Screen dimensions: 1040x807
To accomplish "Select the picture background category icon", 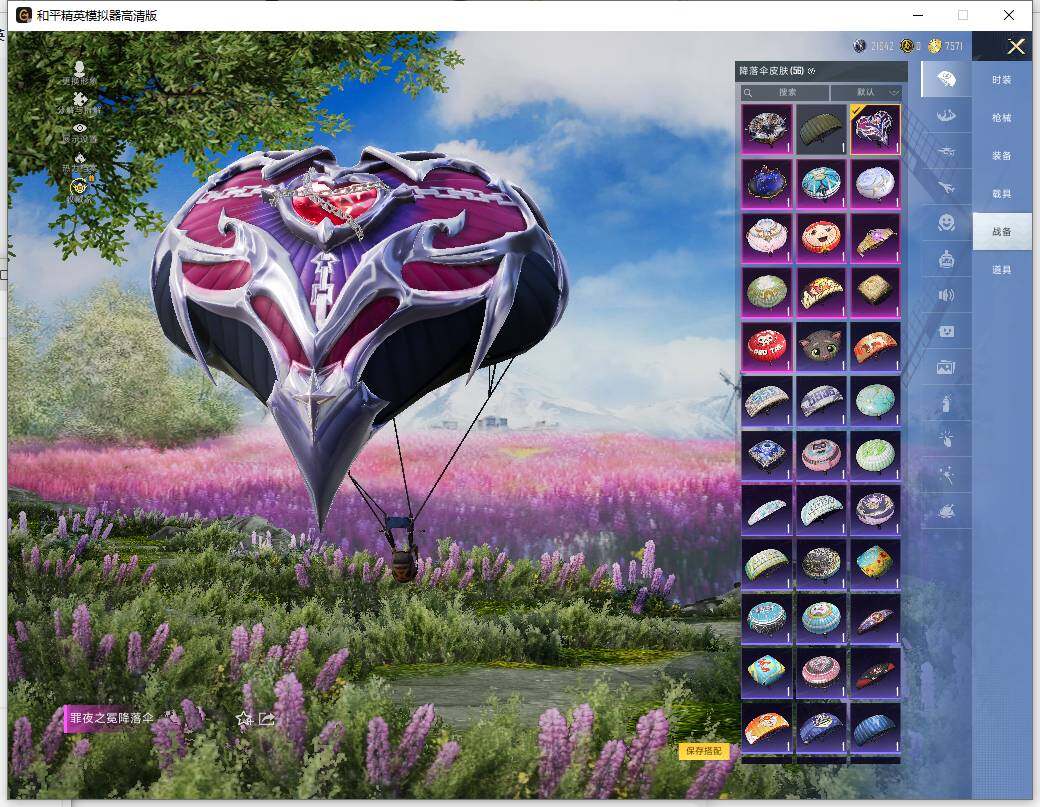I will click(x=946, y=367).
